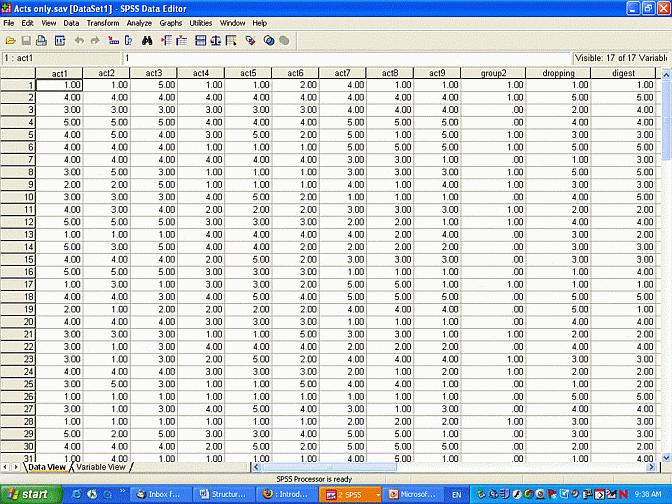
Task: Click the Use Sets circles icon
Action: click(x=269, y=41)
